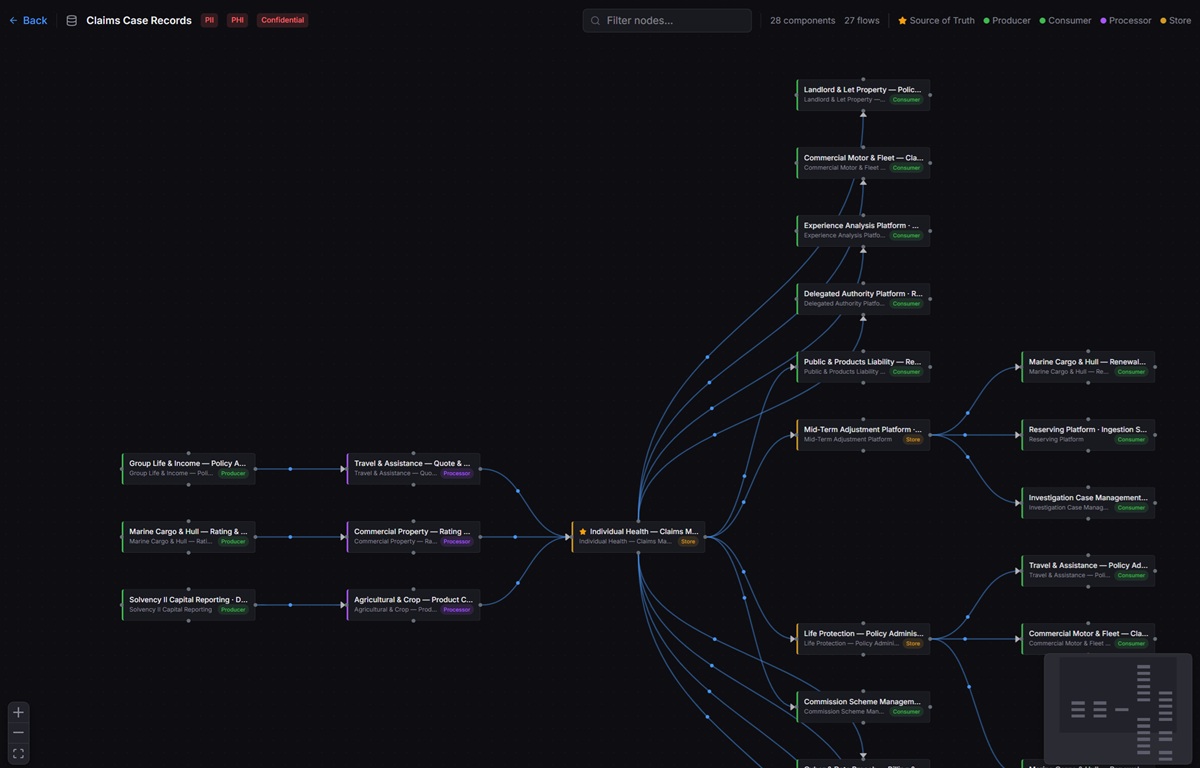
Task: Click edge midpoint between Mid-Term Adjustment and Reserving Platform
Action: [x=965, y=434]
